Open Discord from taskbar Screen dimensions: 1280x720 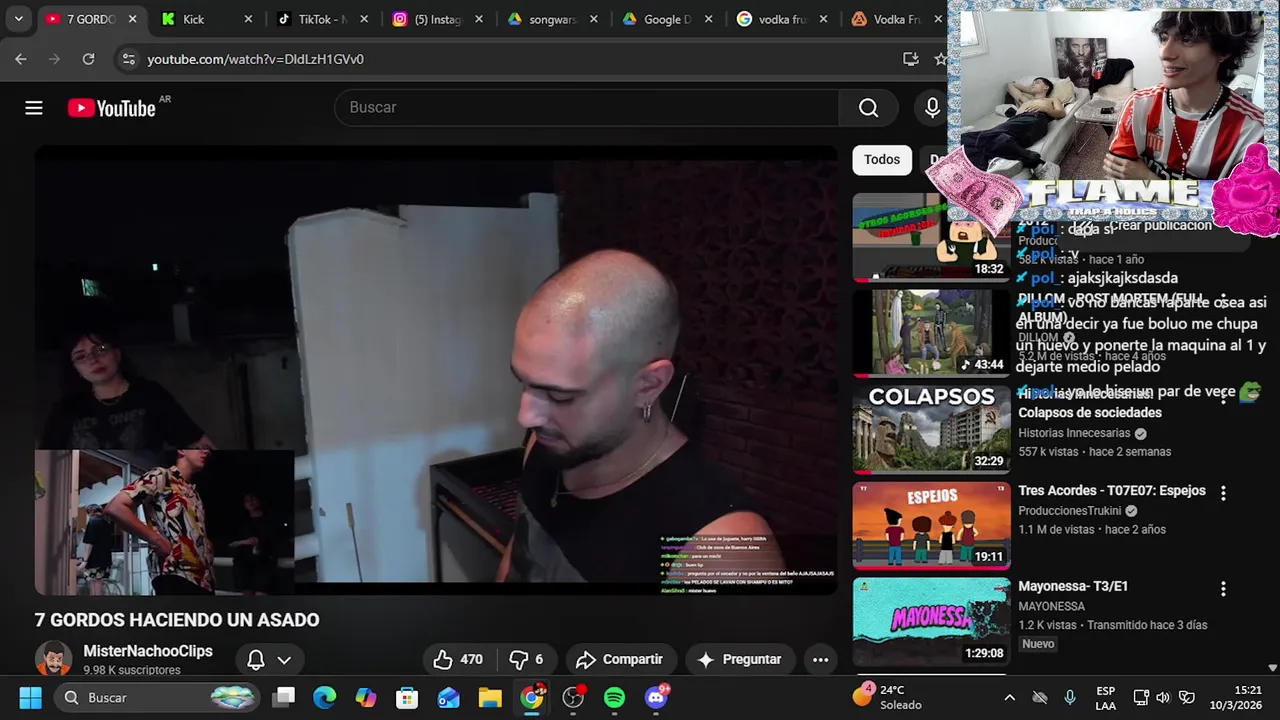[x=656, y=697]
